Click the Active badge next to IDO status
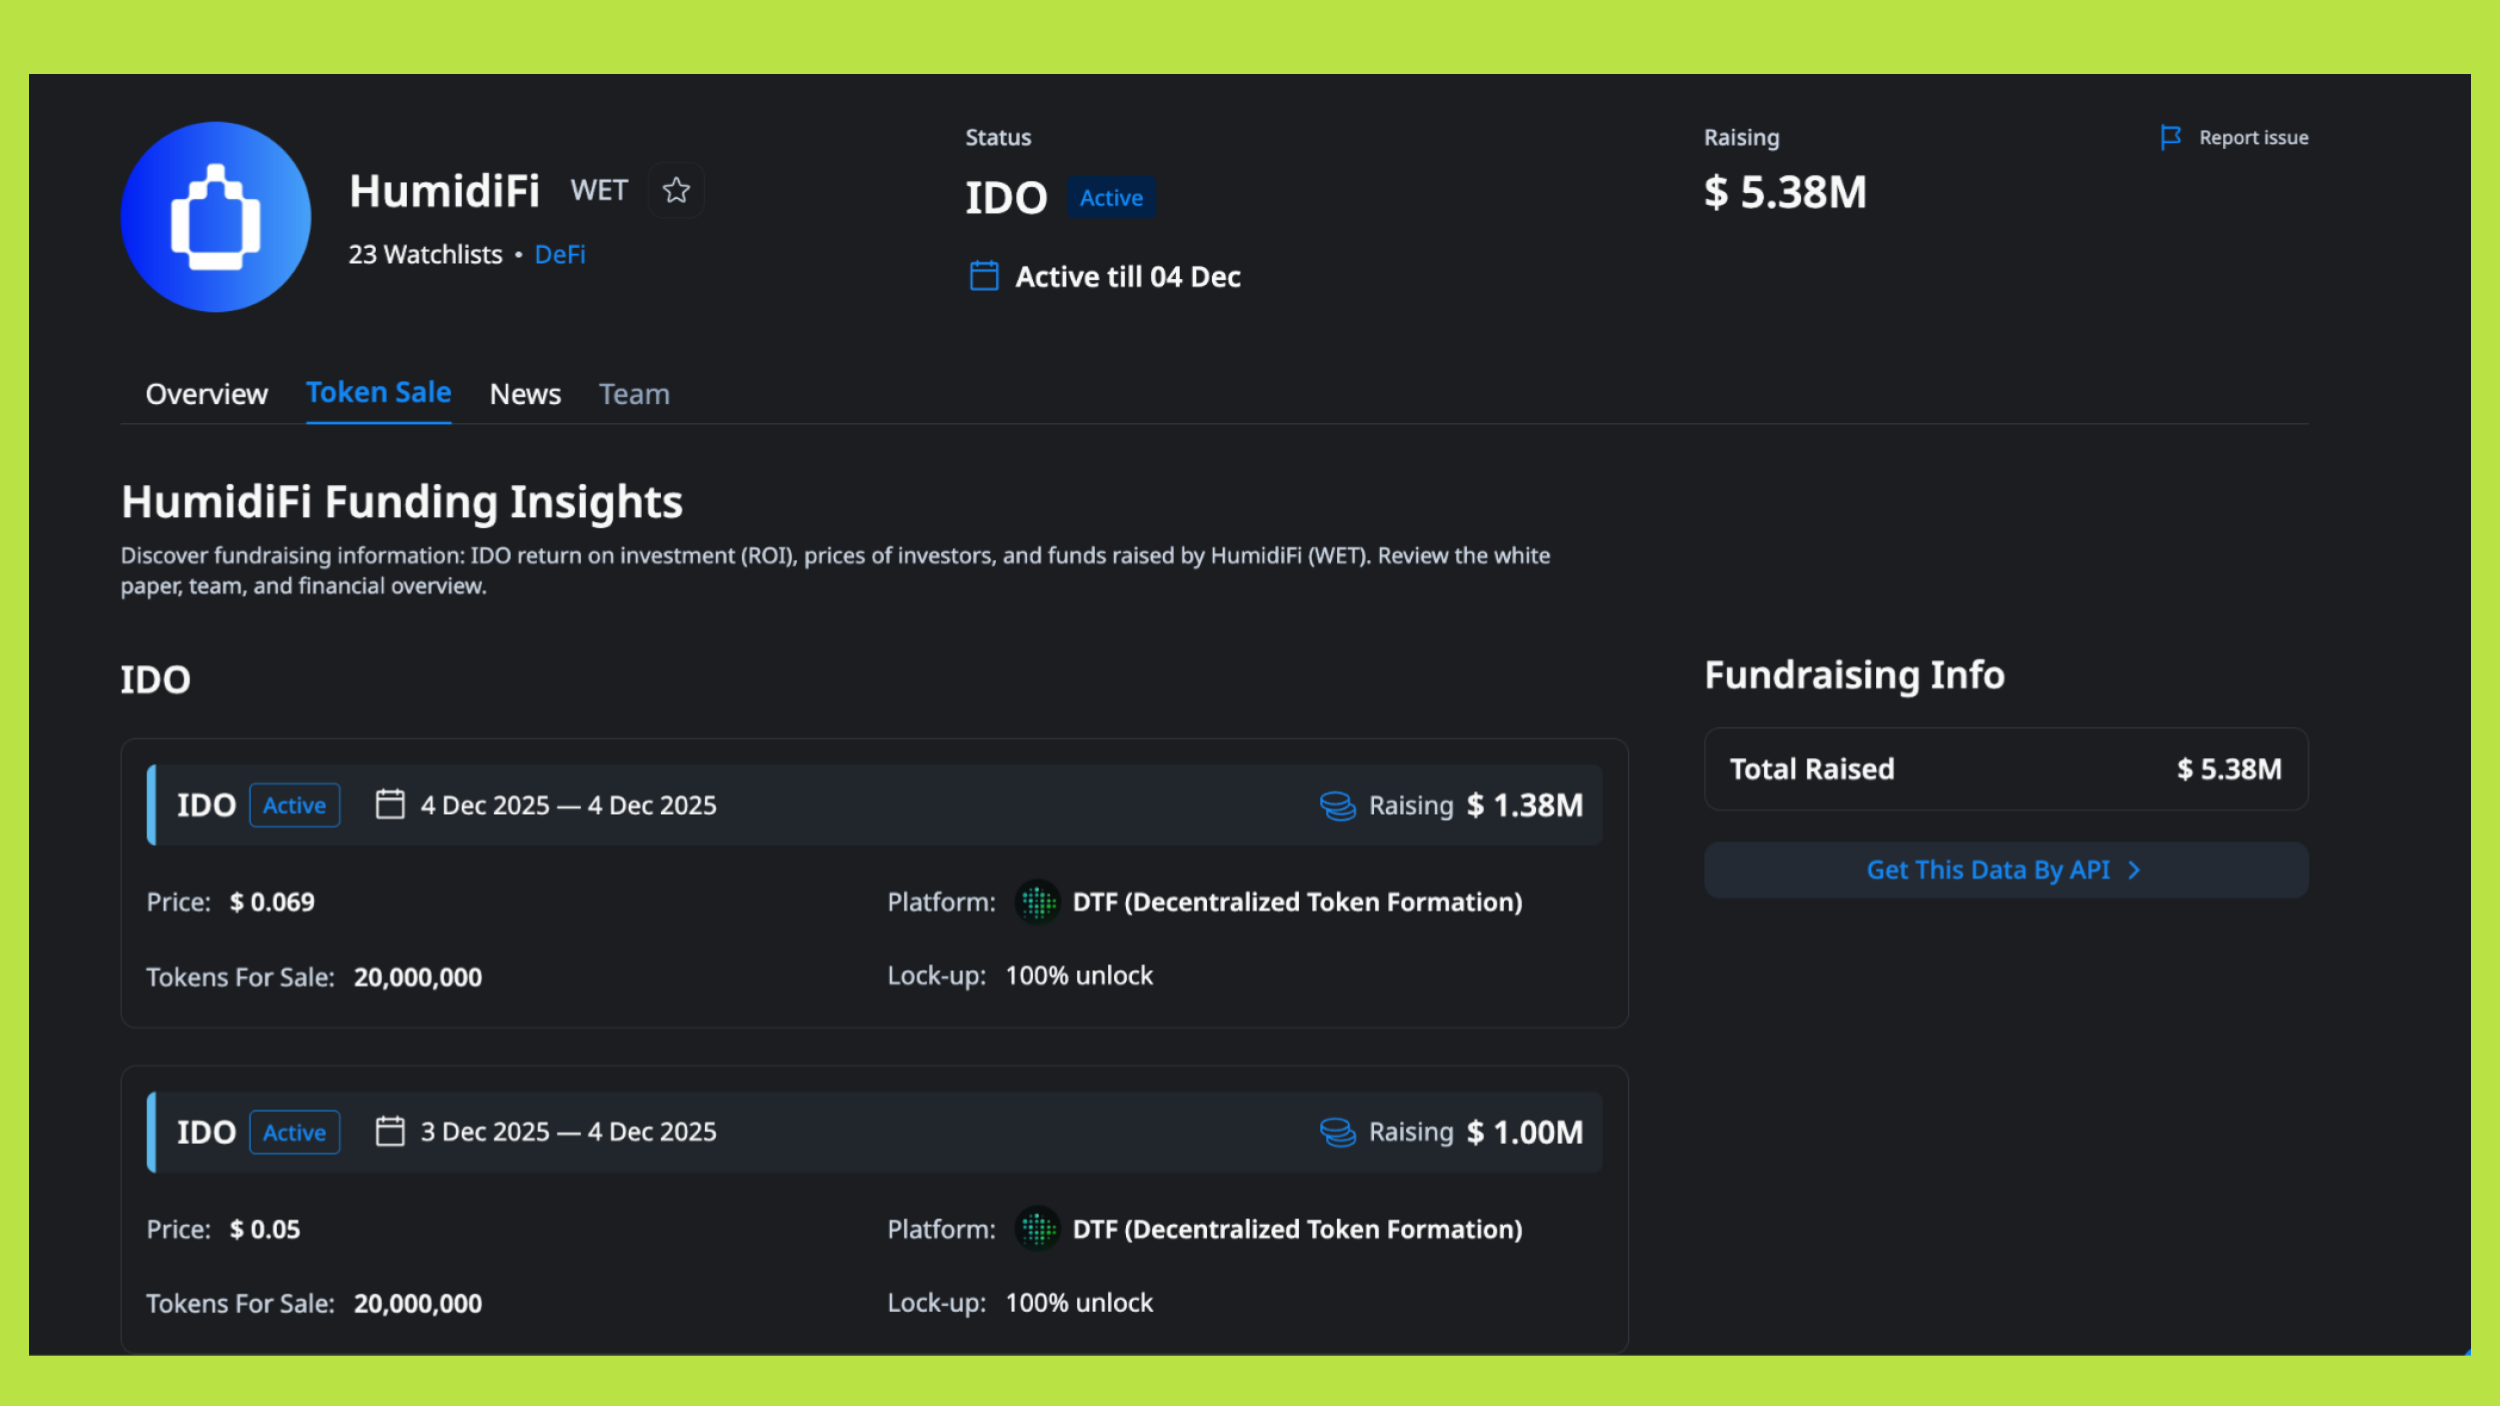 click(1110, 198)
